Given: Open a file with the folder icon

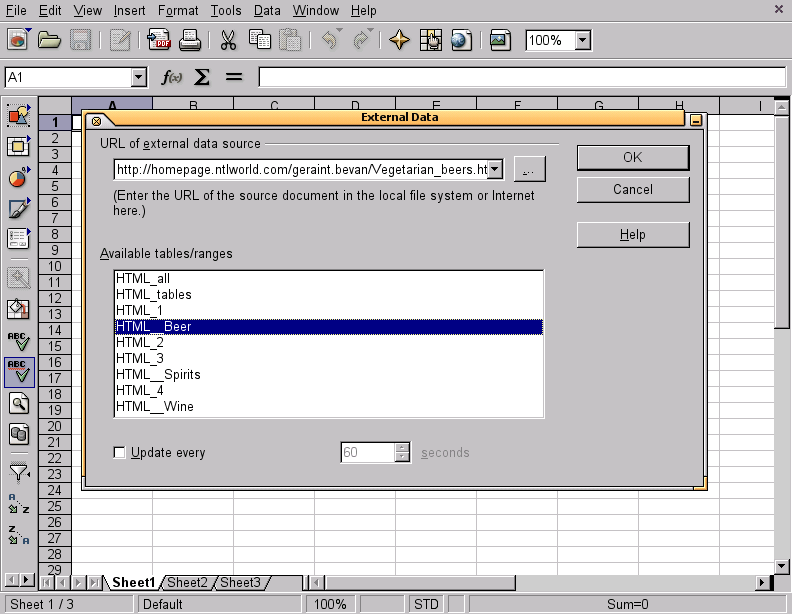Looking at the screenshot, I should 49,40.
